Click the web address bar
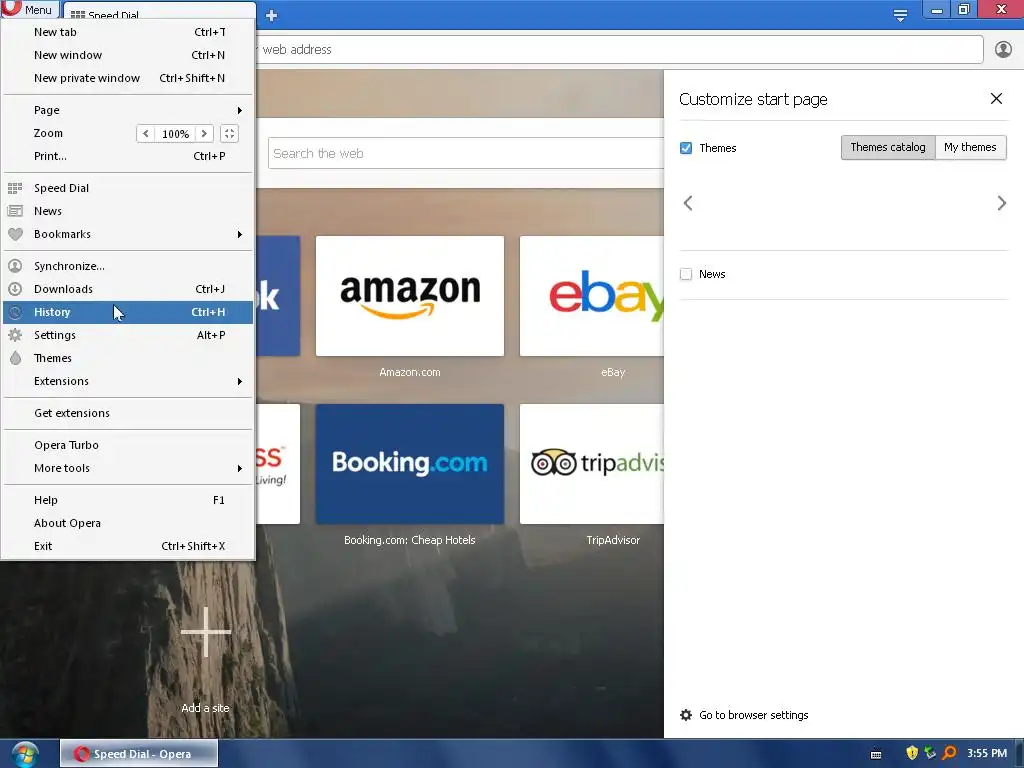The height and width of the screenshot is (768, 1024). click(x=619, y=50)
